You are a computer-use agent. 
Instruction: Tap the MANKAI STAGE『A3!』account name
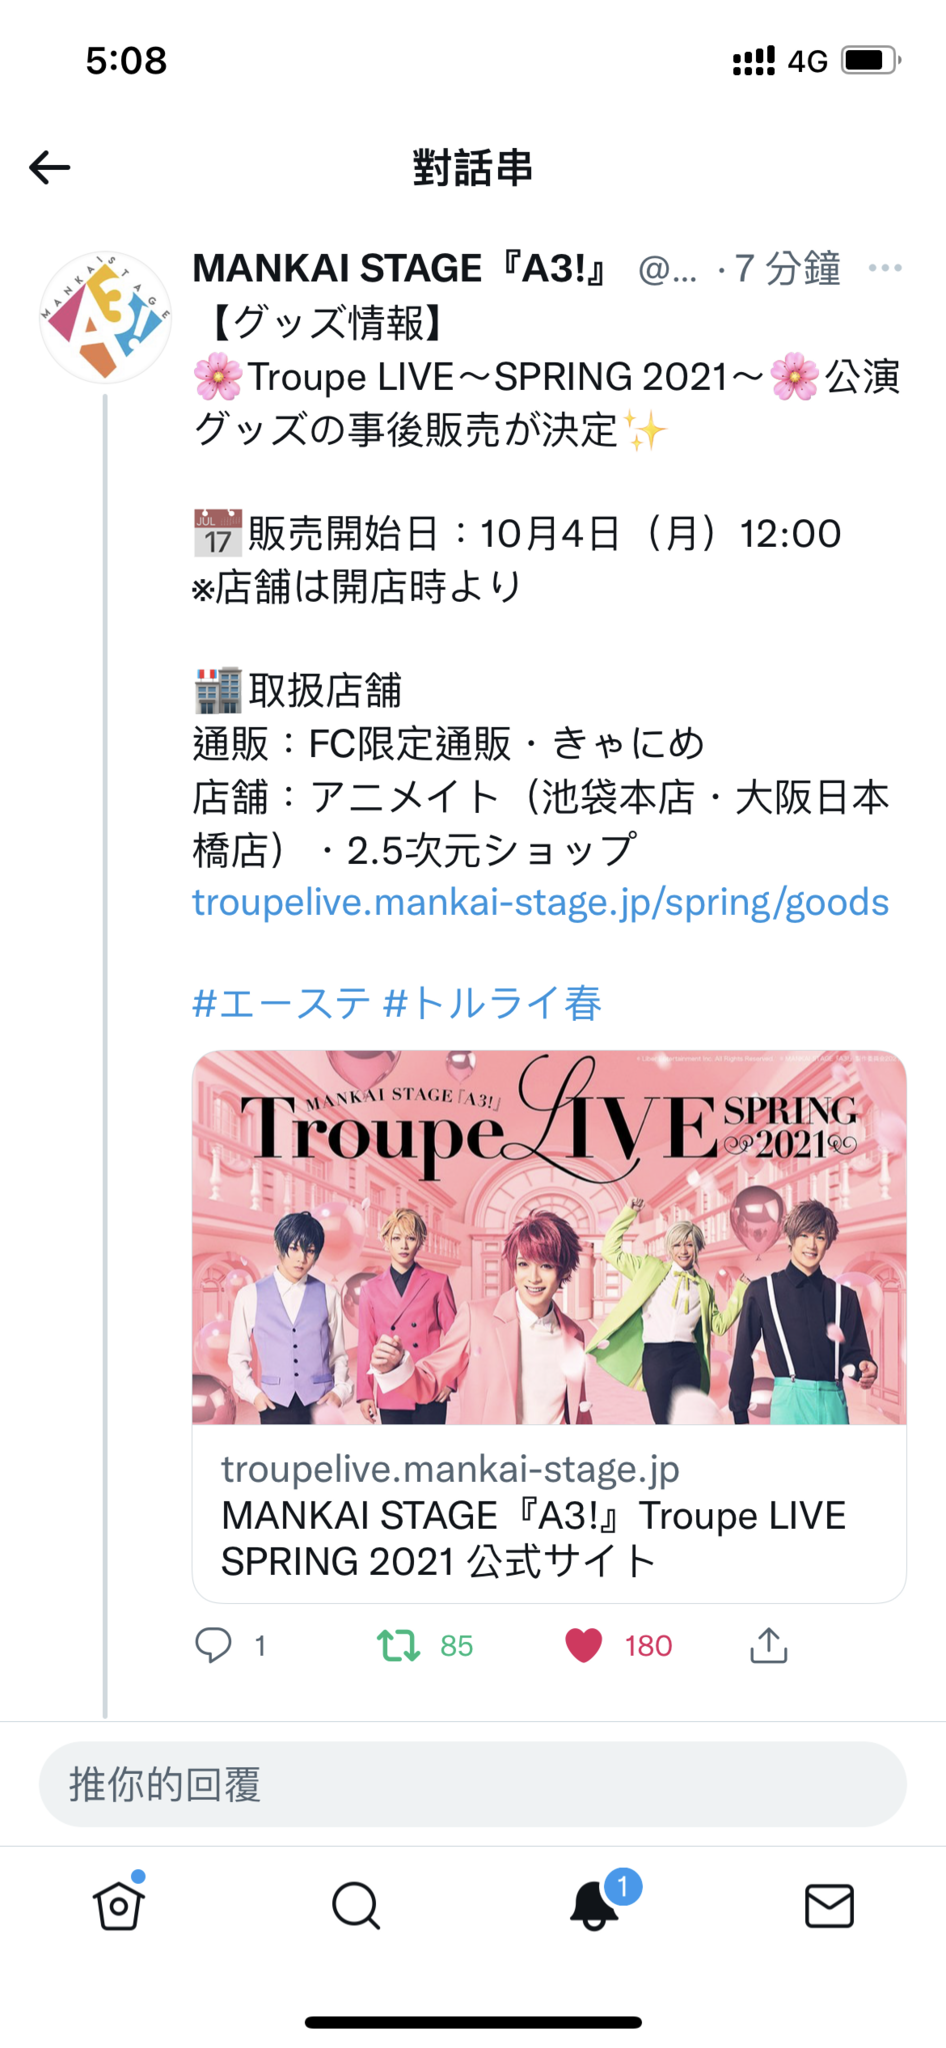[x=400, y=268]
